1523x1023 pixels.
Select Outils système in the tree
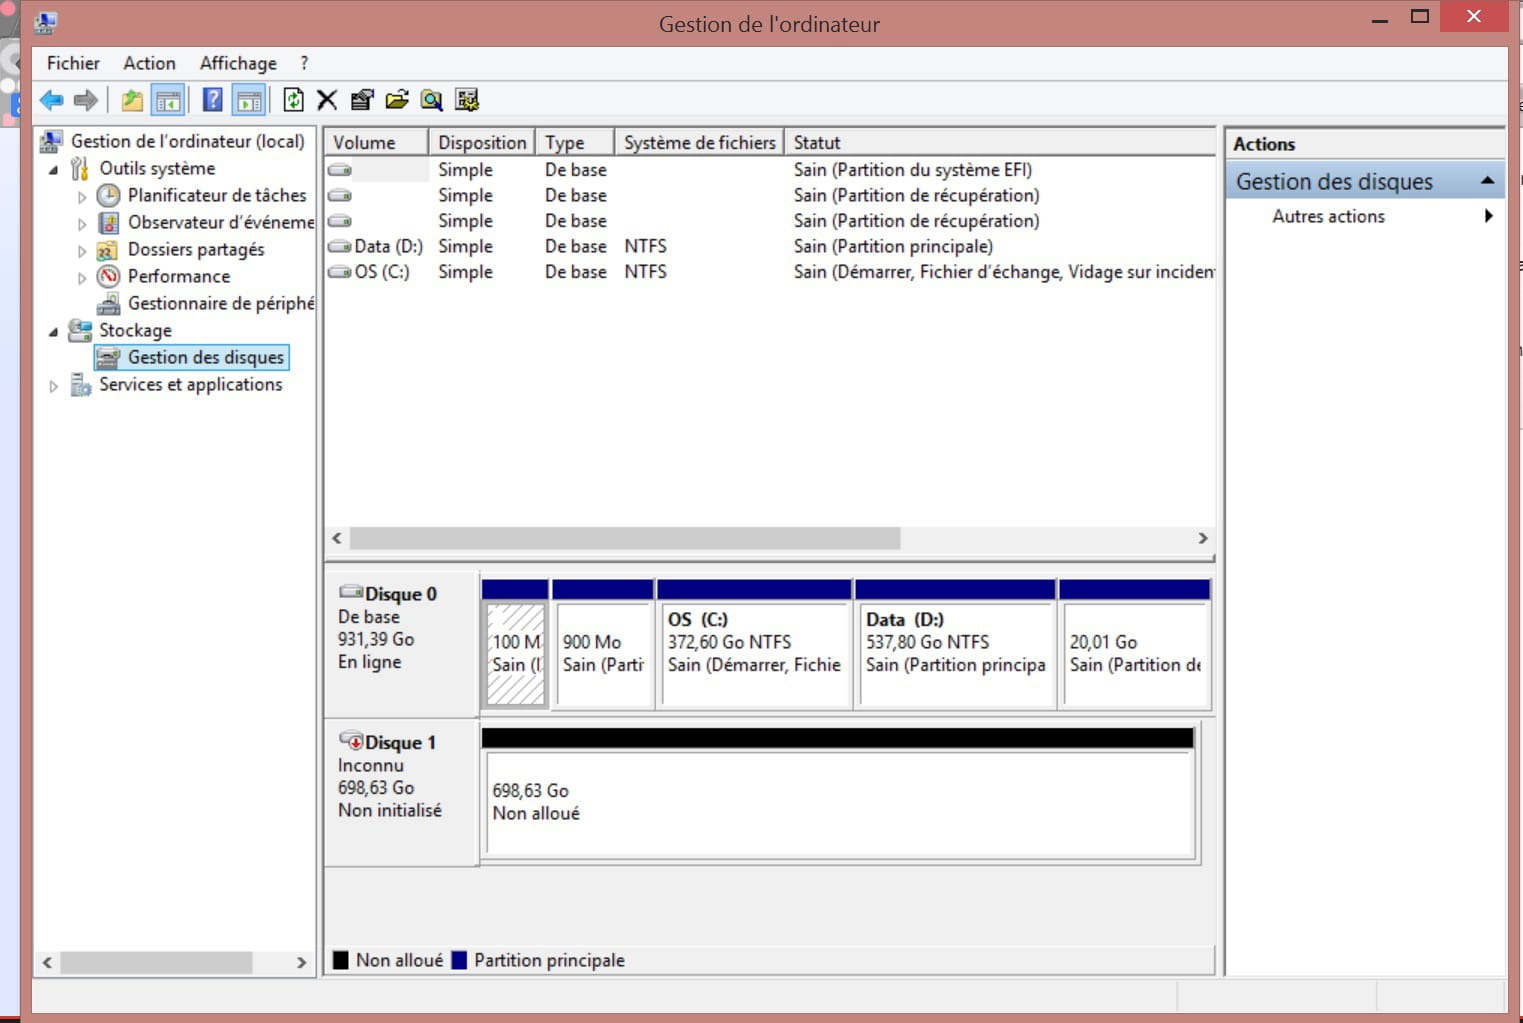(x=157, y=168)
